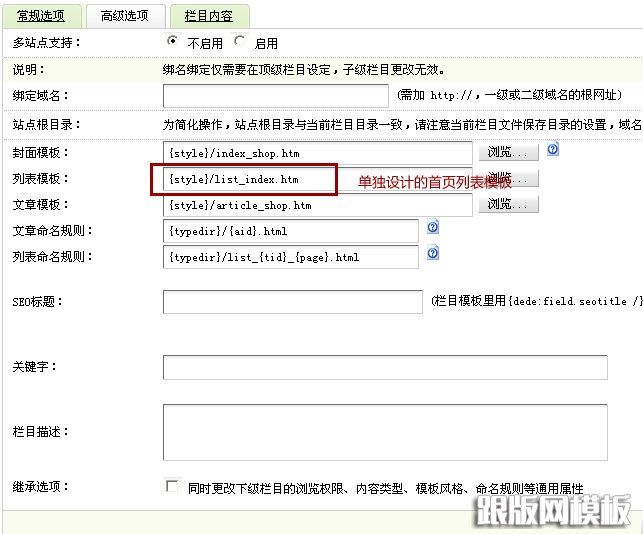Viewport: 643px width, 534px height.
Task: Browse for the 列表模板 file
Action: [508, 178]
